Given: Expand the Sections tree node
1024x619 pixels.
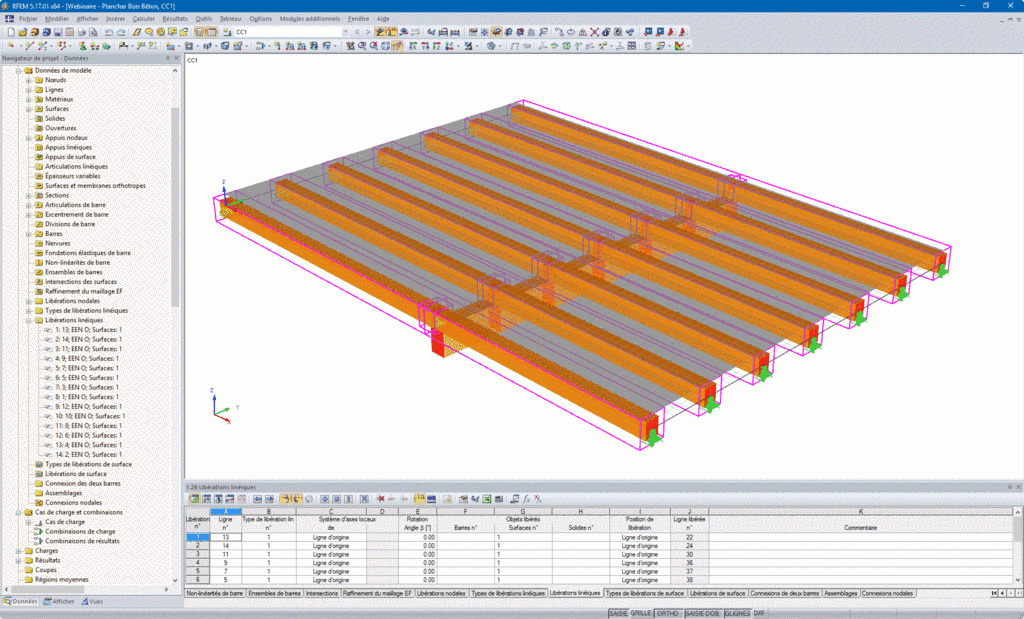Looking at the screenshot, I should coord(29,195).
